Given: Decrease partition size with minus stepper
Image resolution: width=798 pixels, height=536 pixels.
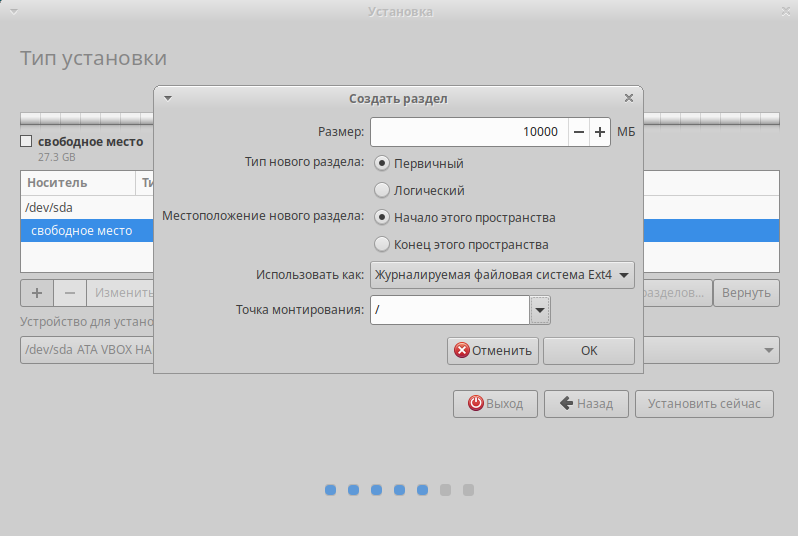Looking at the screenshot, I should point(579,132).
